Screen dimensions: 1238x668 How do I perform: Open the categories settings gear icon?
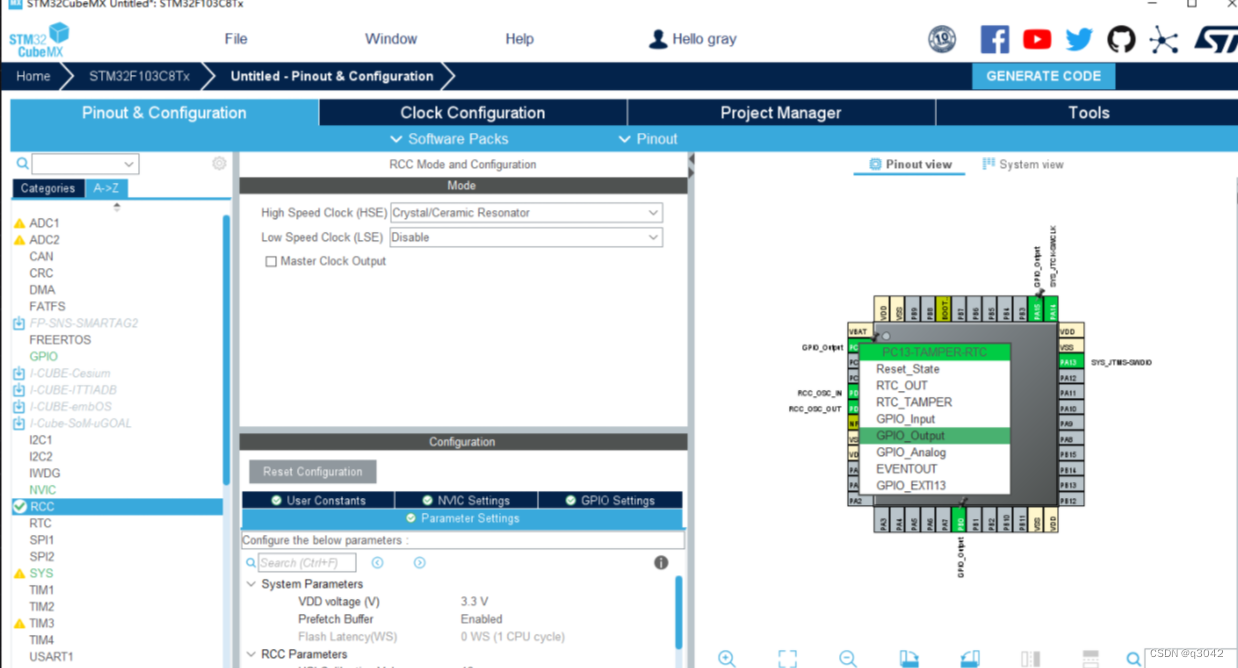point(219,163)
